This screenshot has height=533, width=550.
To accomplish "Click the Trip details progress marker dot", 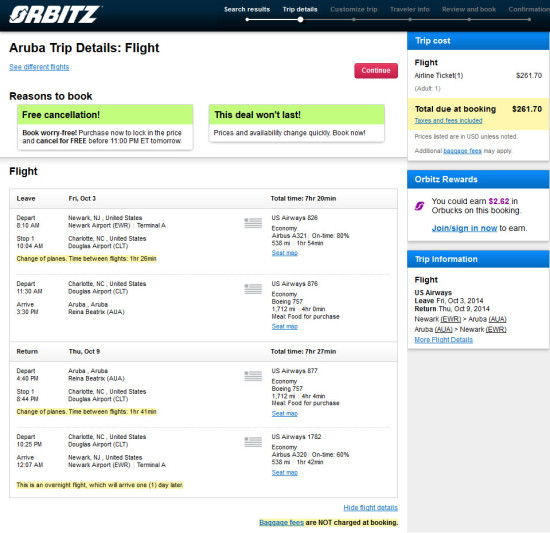I will [300, 20].
